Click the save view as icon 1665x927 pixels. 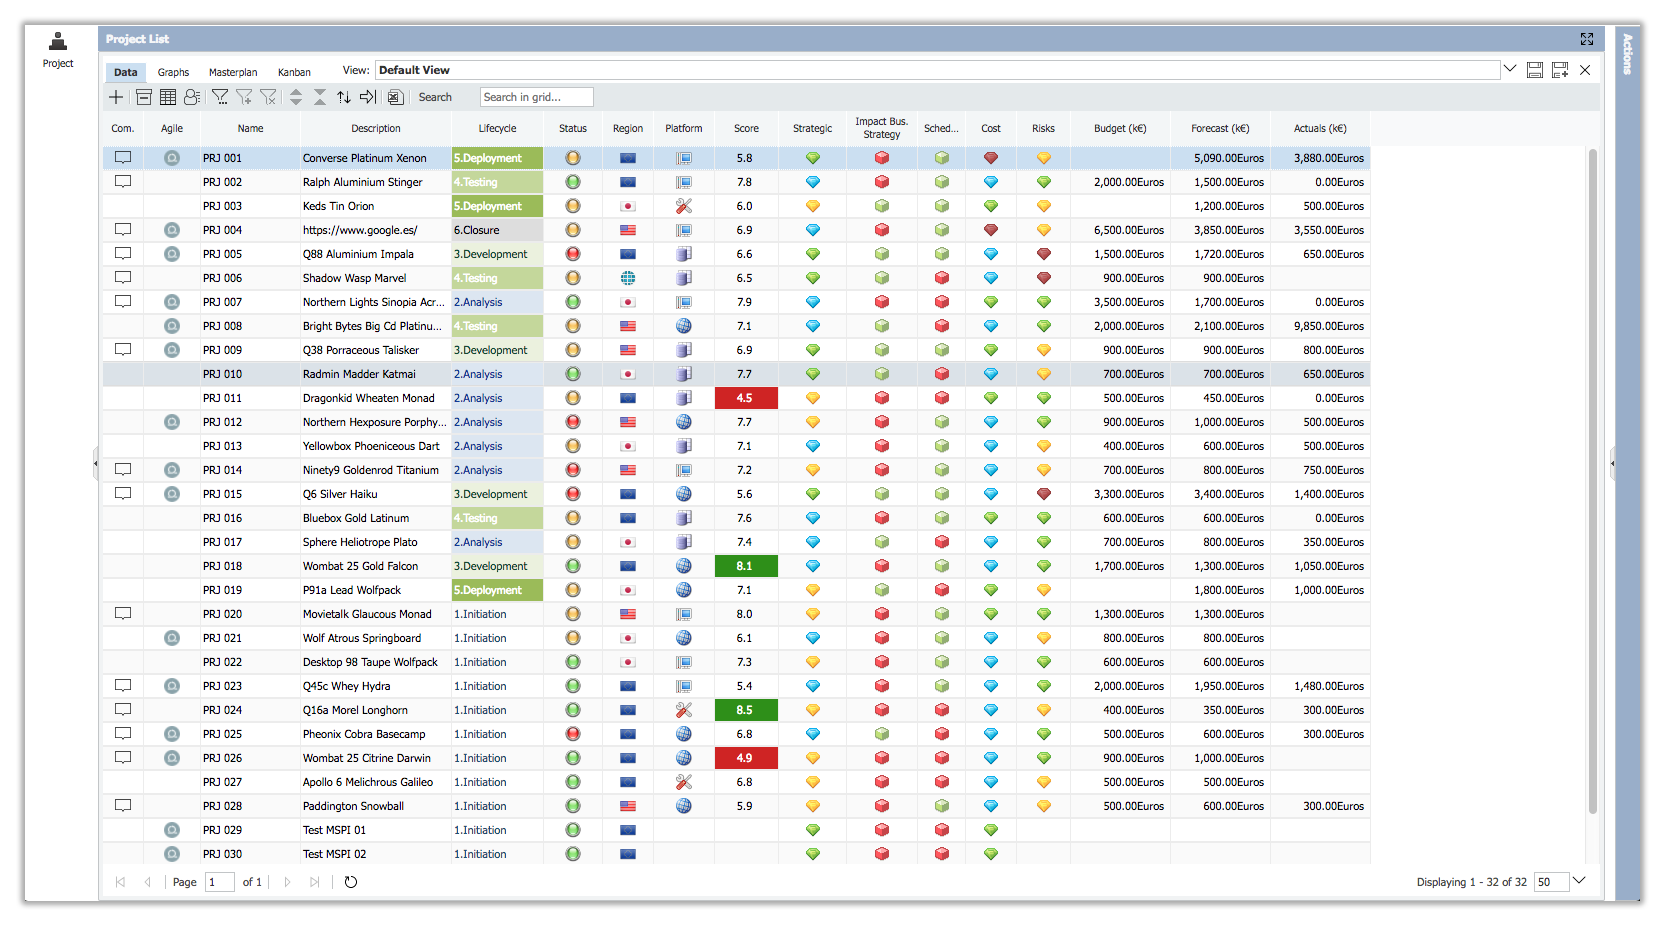(x=1560, y=70)
